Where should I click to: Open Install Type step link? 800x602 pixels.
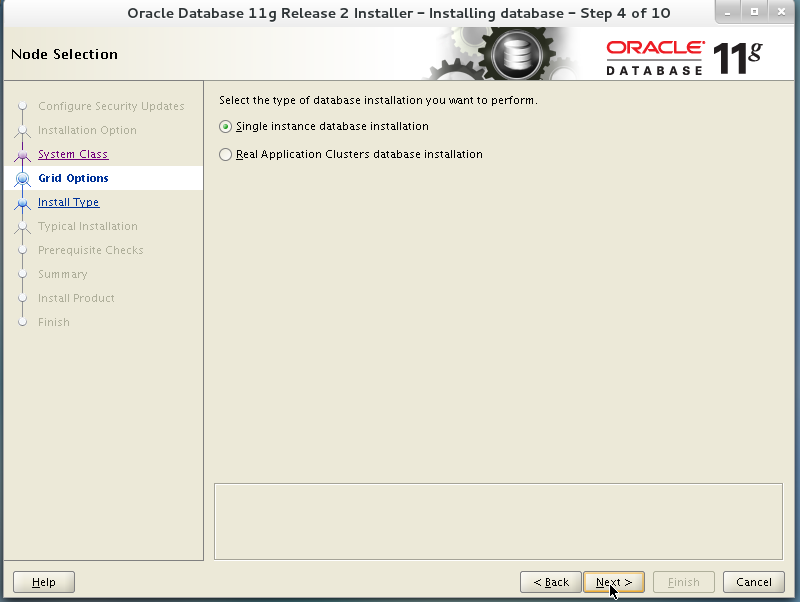[68, 202]
